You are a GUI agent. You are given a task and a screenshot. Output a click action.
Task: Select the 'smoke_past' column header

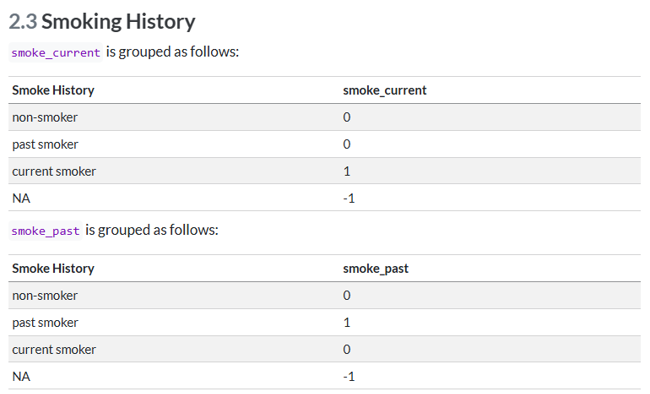[x=376, y=269]
